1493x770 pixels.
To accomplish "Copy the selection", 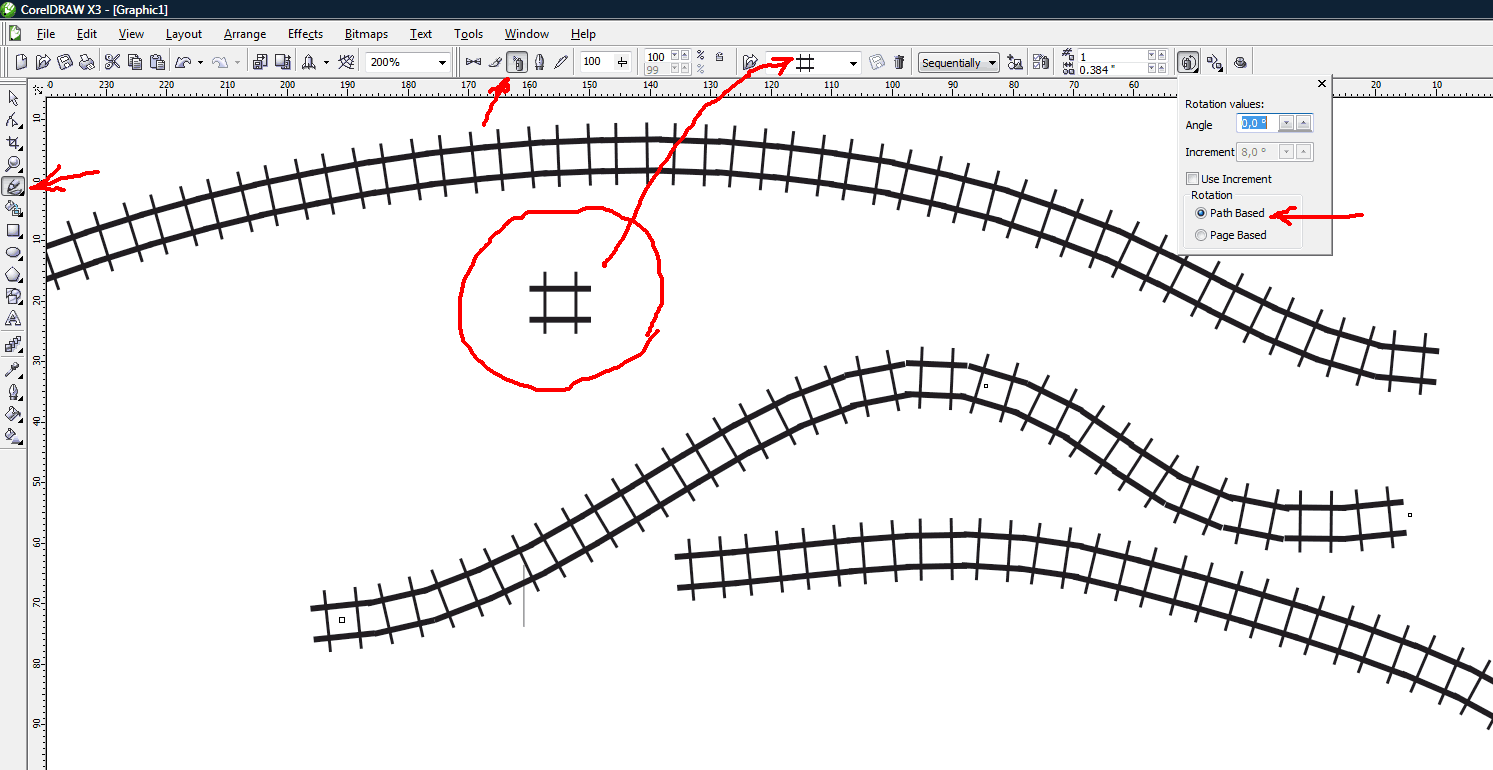I will (x=135, y=62).
